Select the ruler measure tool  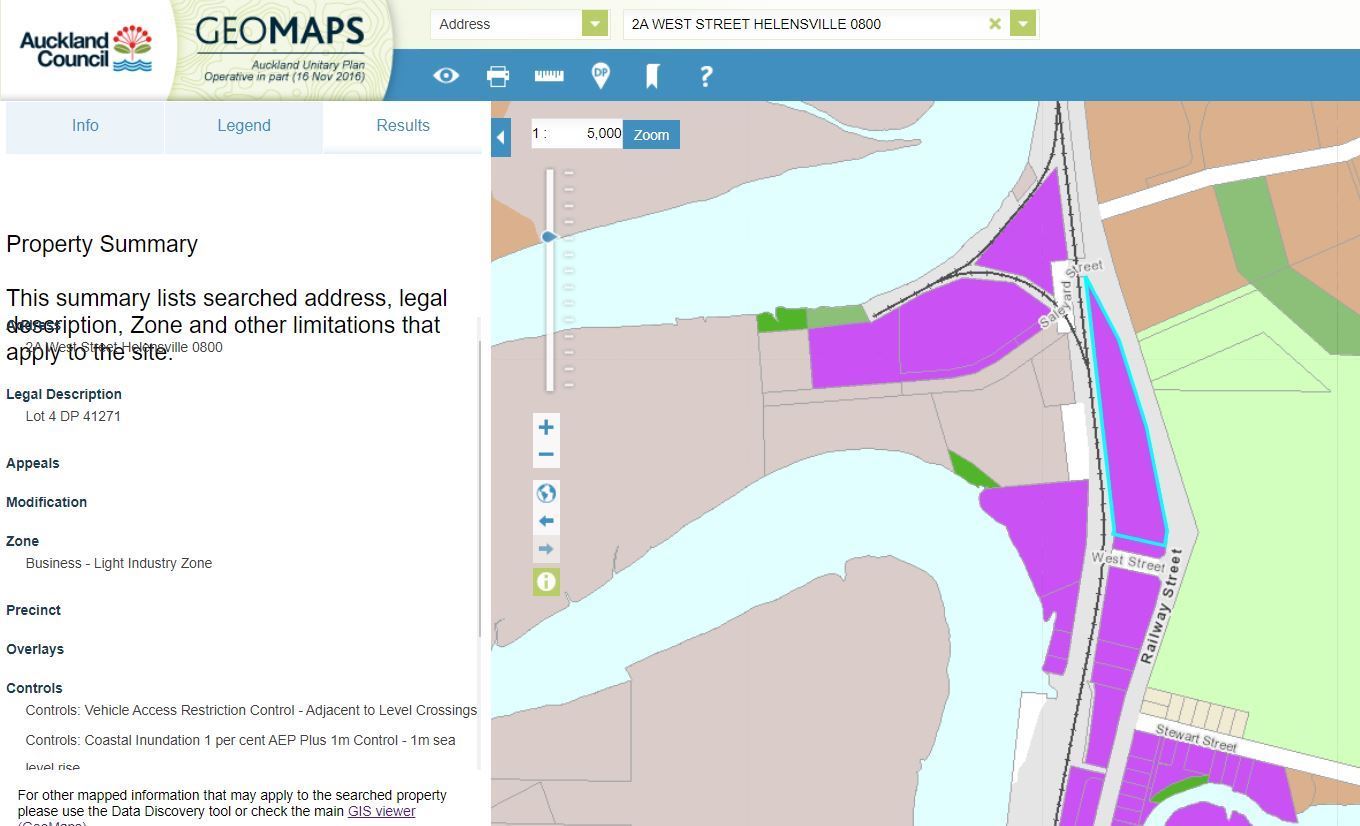click(549, 75)
